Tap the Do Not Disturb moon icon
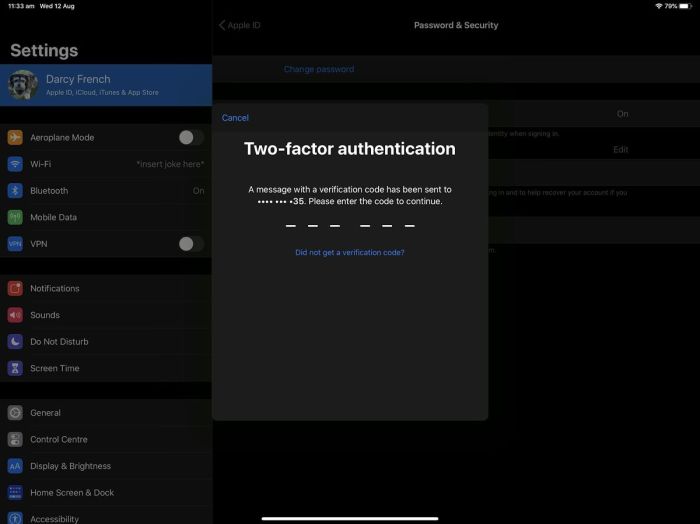Screen dimensions: 700x524 [x=15, y=341]
